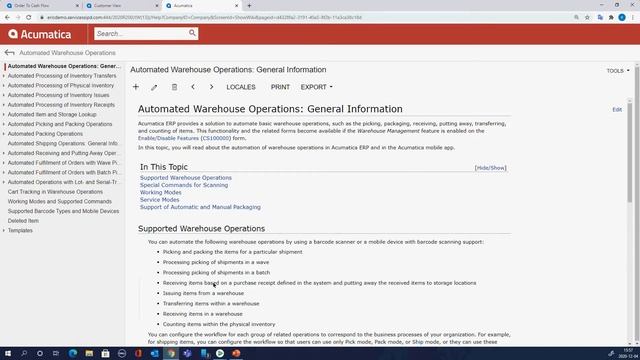The image size is (640, 360).
Task: Go to the next article arrow
Action: pyautogui.click(x=211, y=87)
